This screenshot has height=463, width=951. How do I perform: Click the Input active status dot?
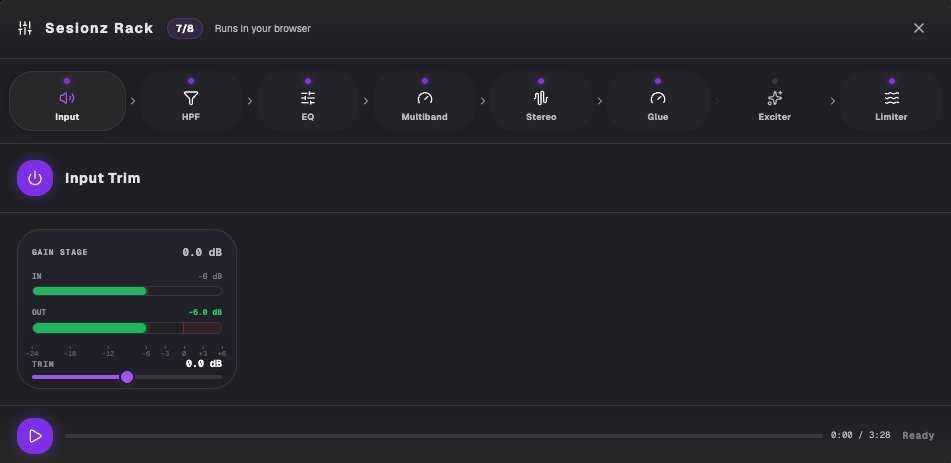(67, 81)
